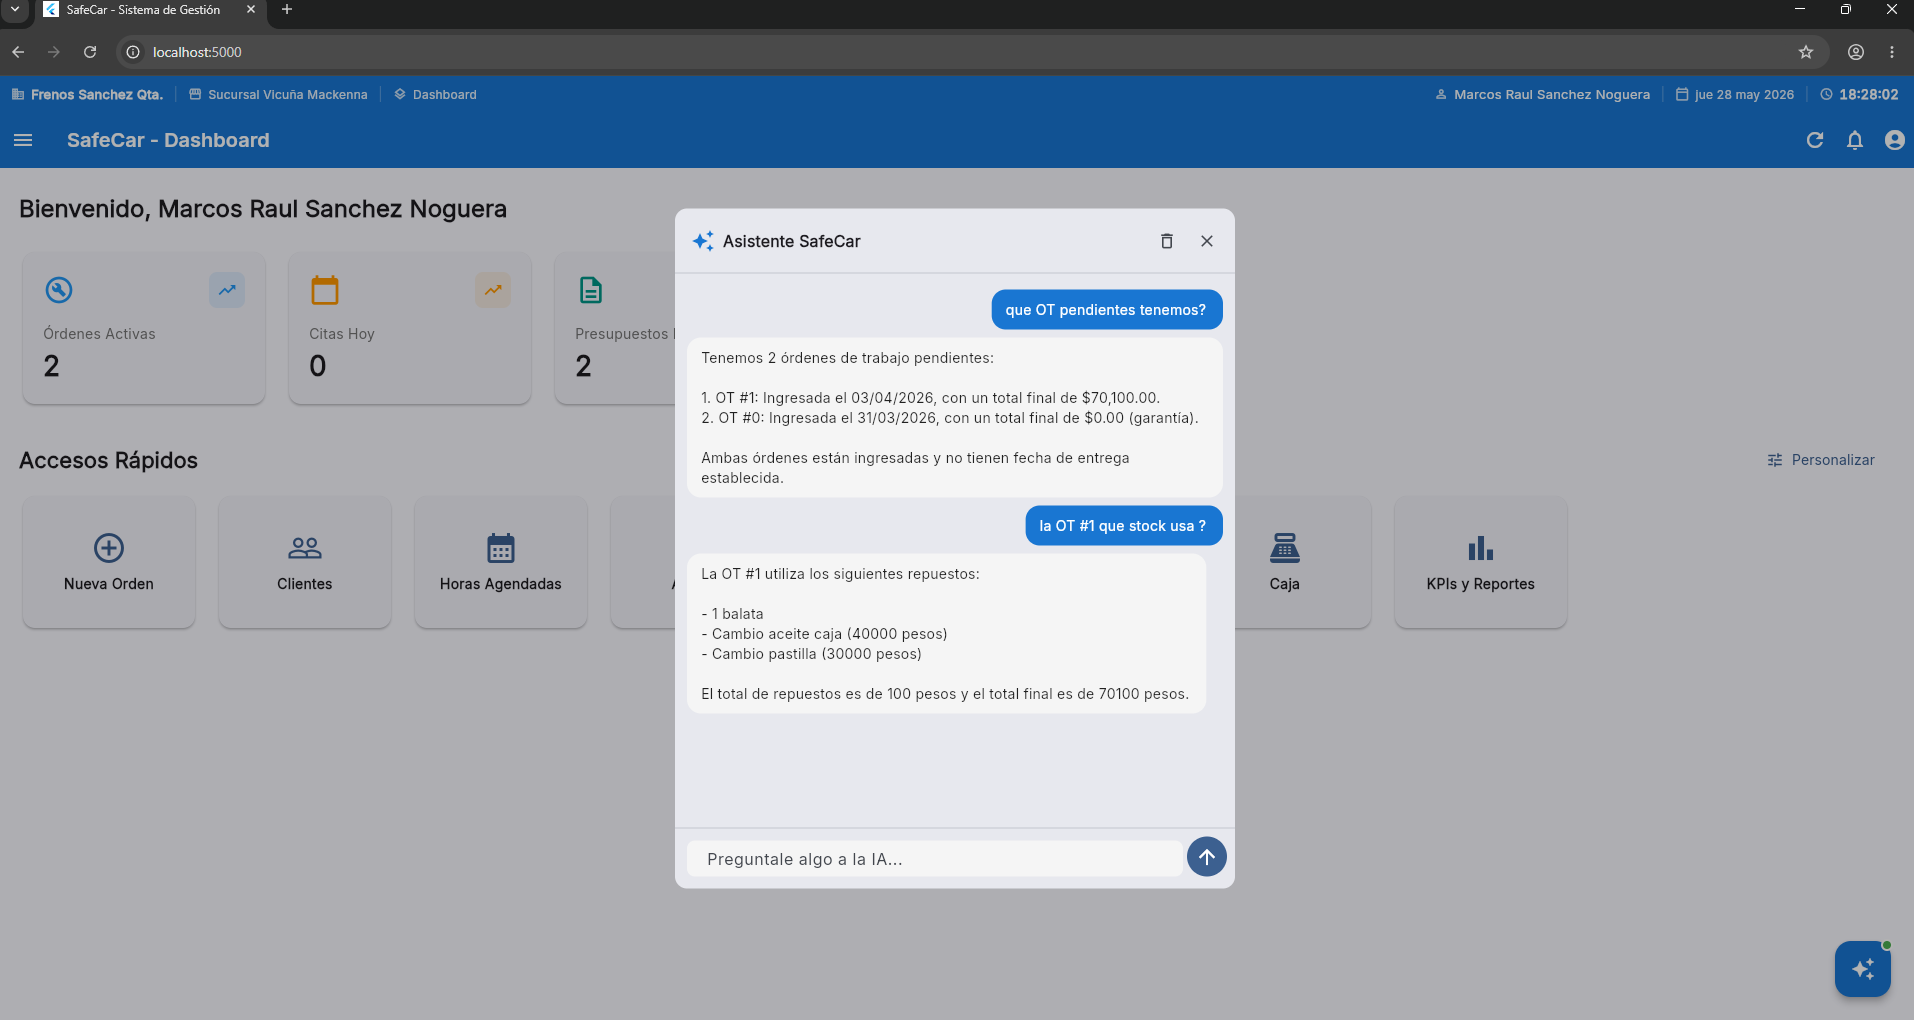Focus the Preguntale algo a la IA field

click(934, 859)
